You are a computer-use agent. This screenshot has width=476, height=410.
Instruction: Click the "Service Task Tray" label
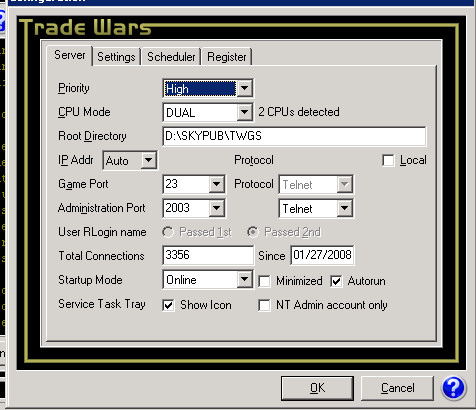102,304
